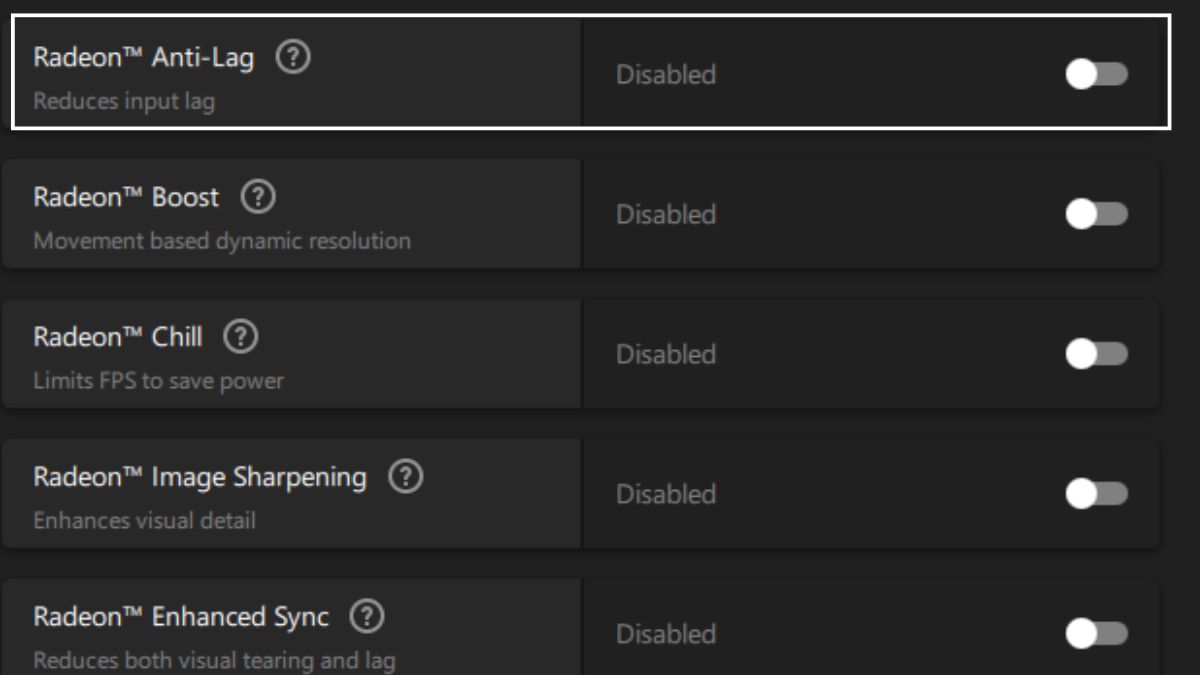This screenshot has width=1200, height=675.
Task: Click Disabled status for Radeon Chill
Action: tap(665, 355)
